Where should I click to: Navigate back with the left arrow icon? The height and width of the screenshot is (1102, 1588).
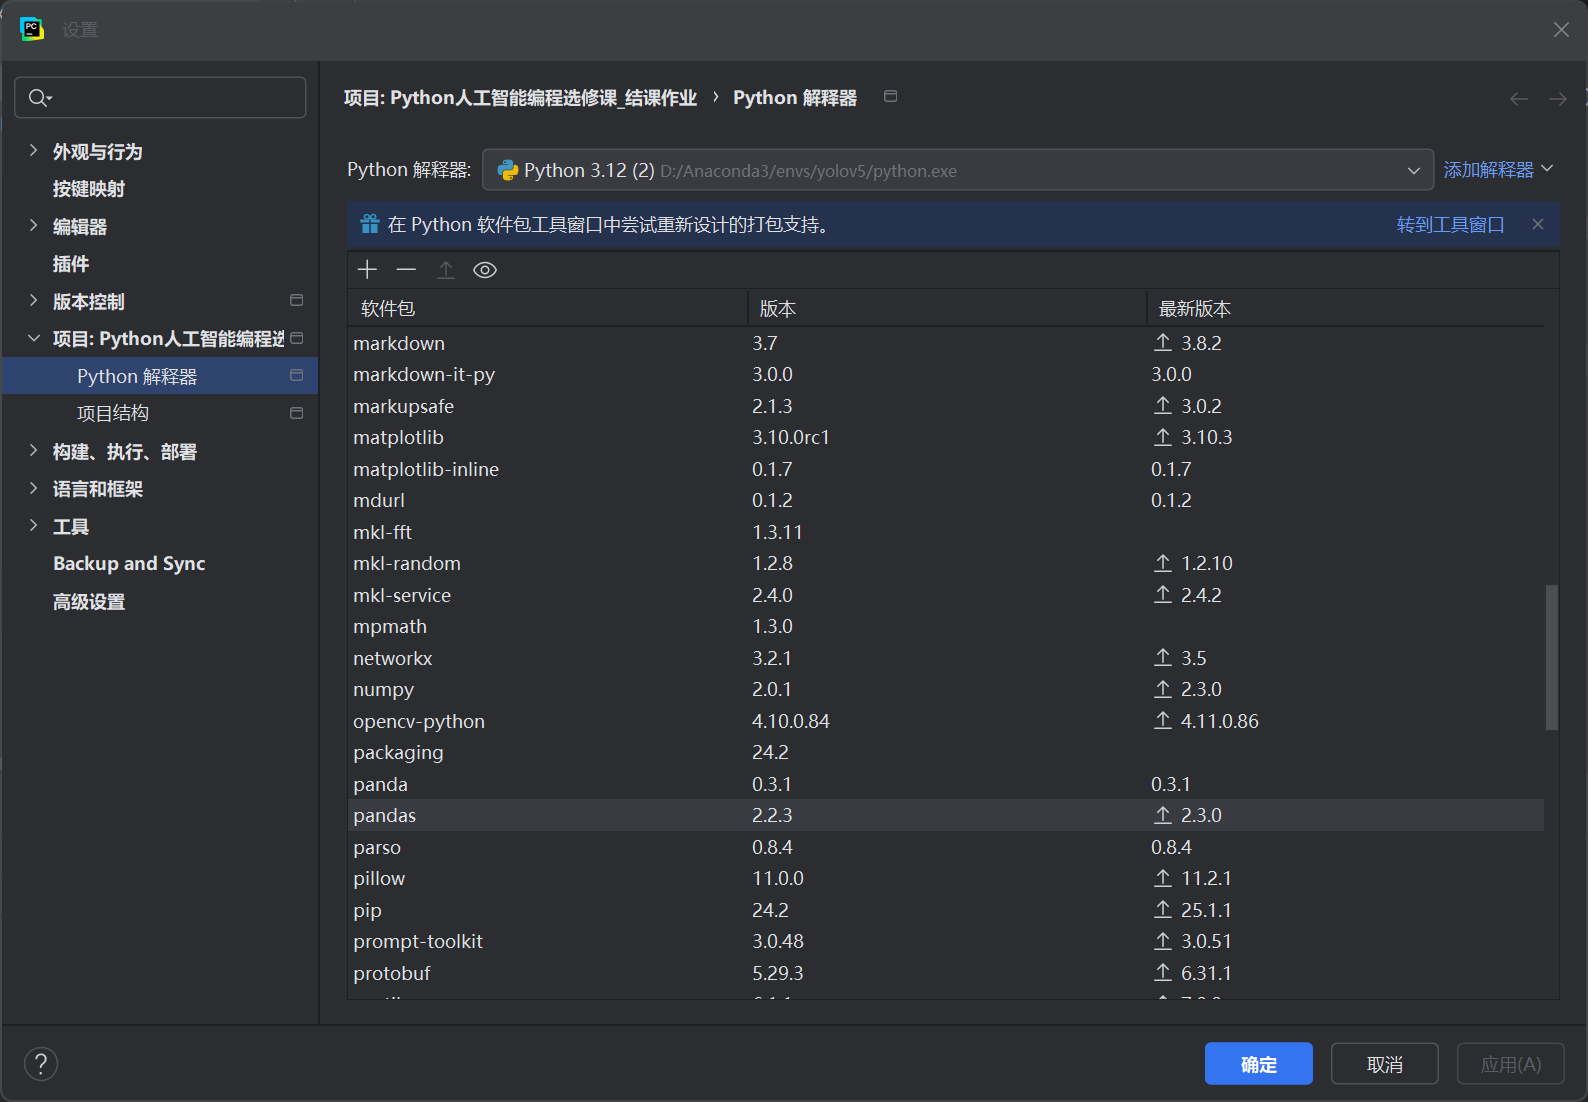[1519, 98]
